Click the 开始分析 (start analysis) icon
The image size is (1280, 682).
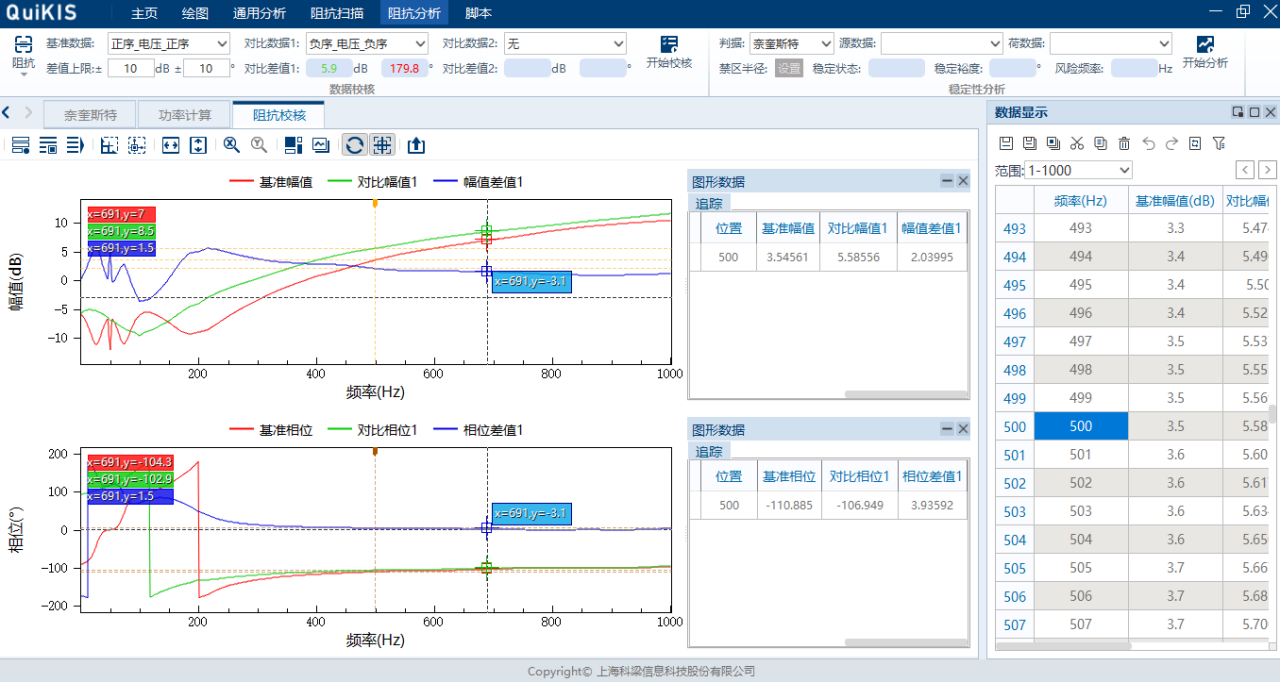(1204, 46)
